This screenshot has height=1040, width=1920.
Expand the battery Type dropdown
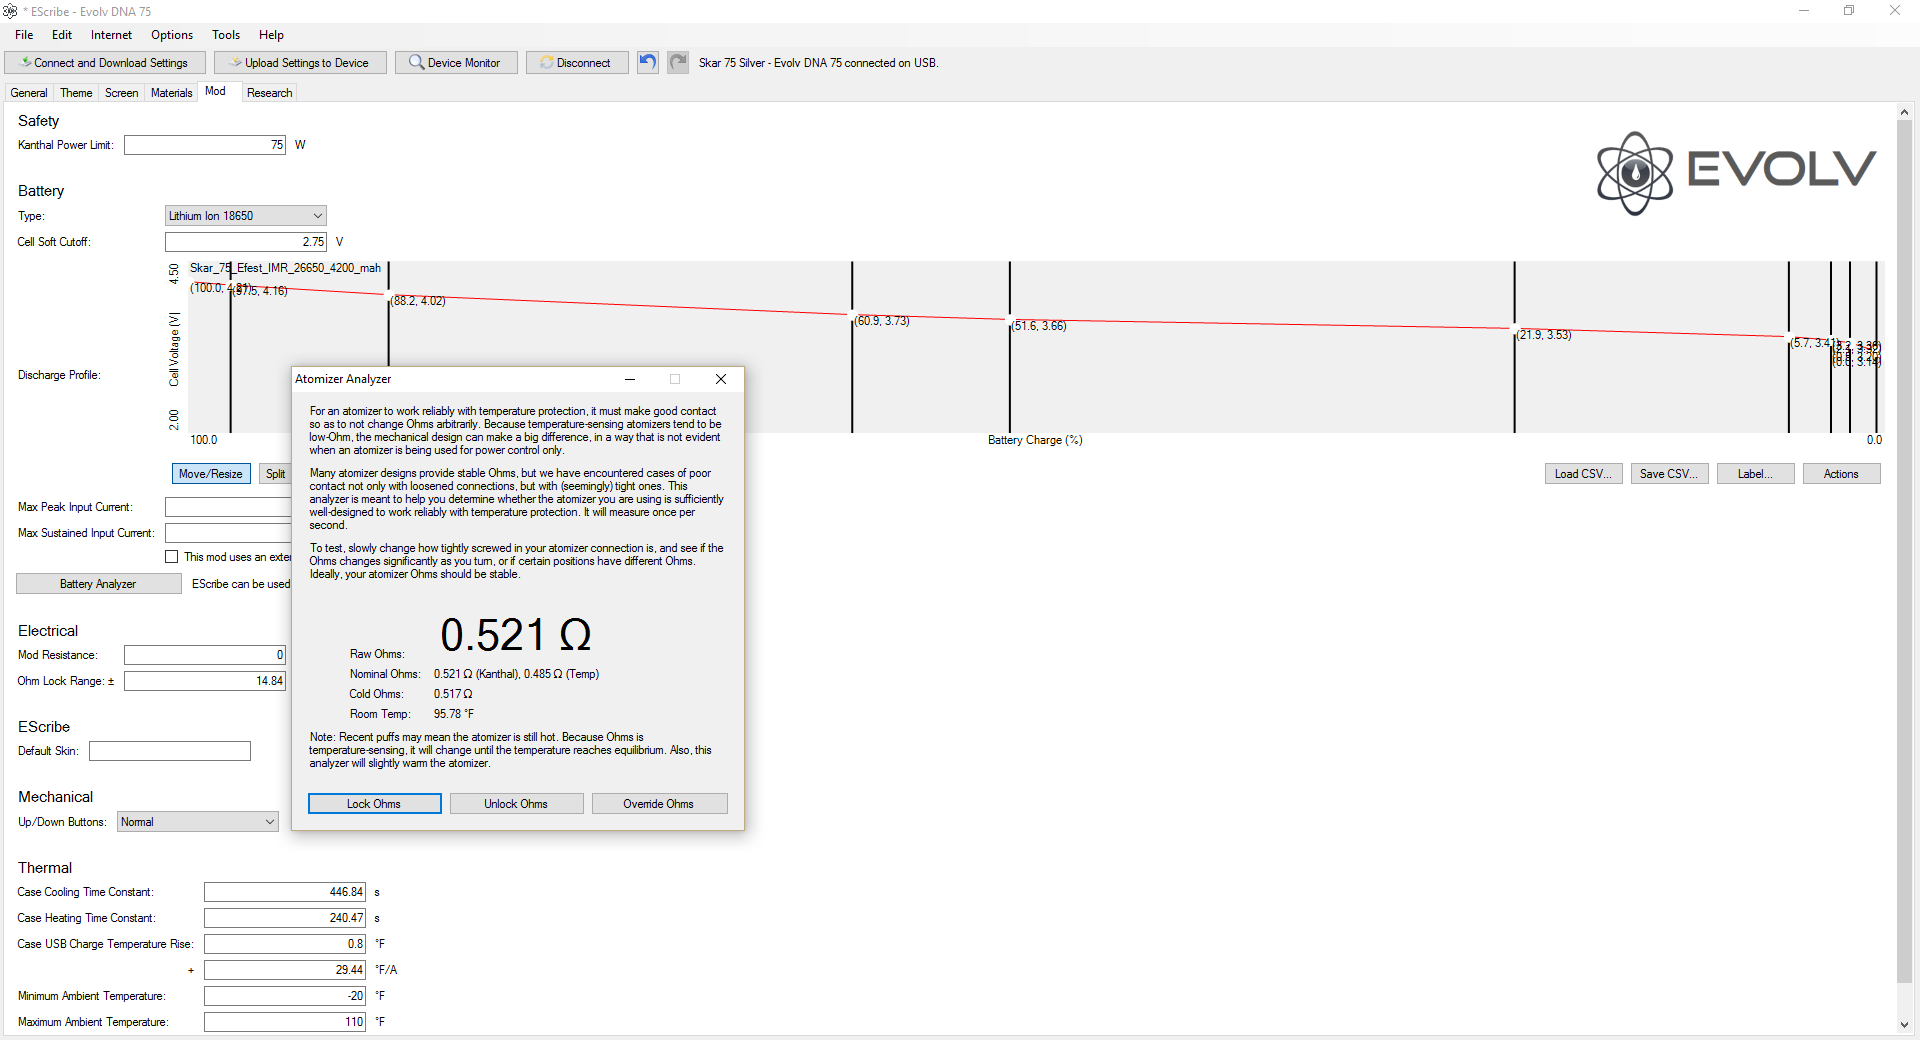(317, 216)
